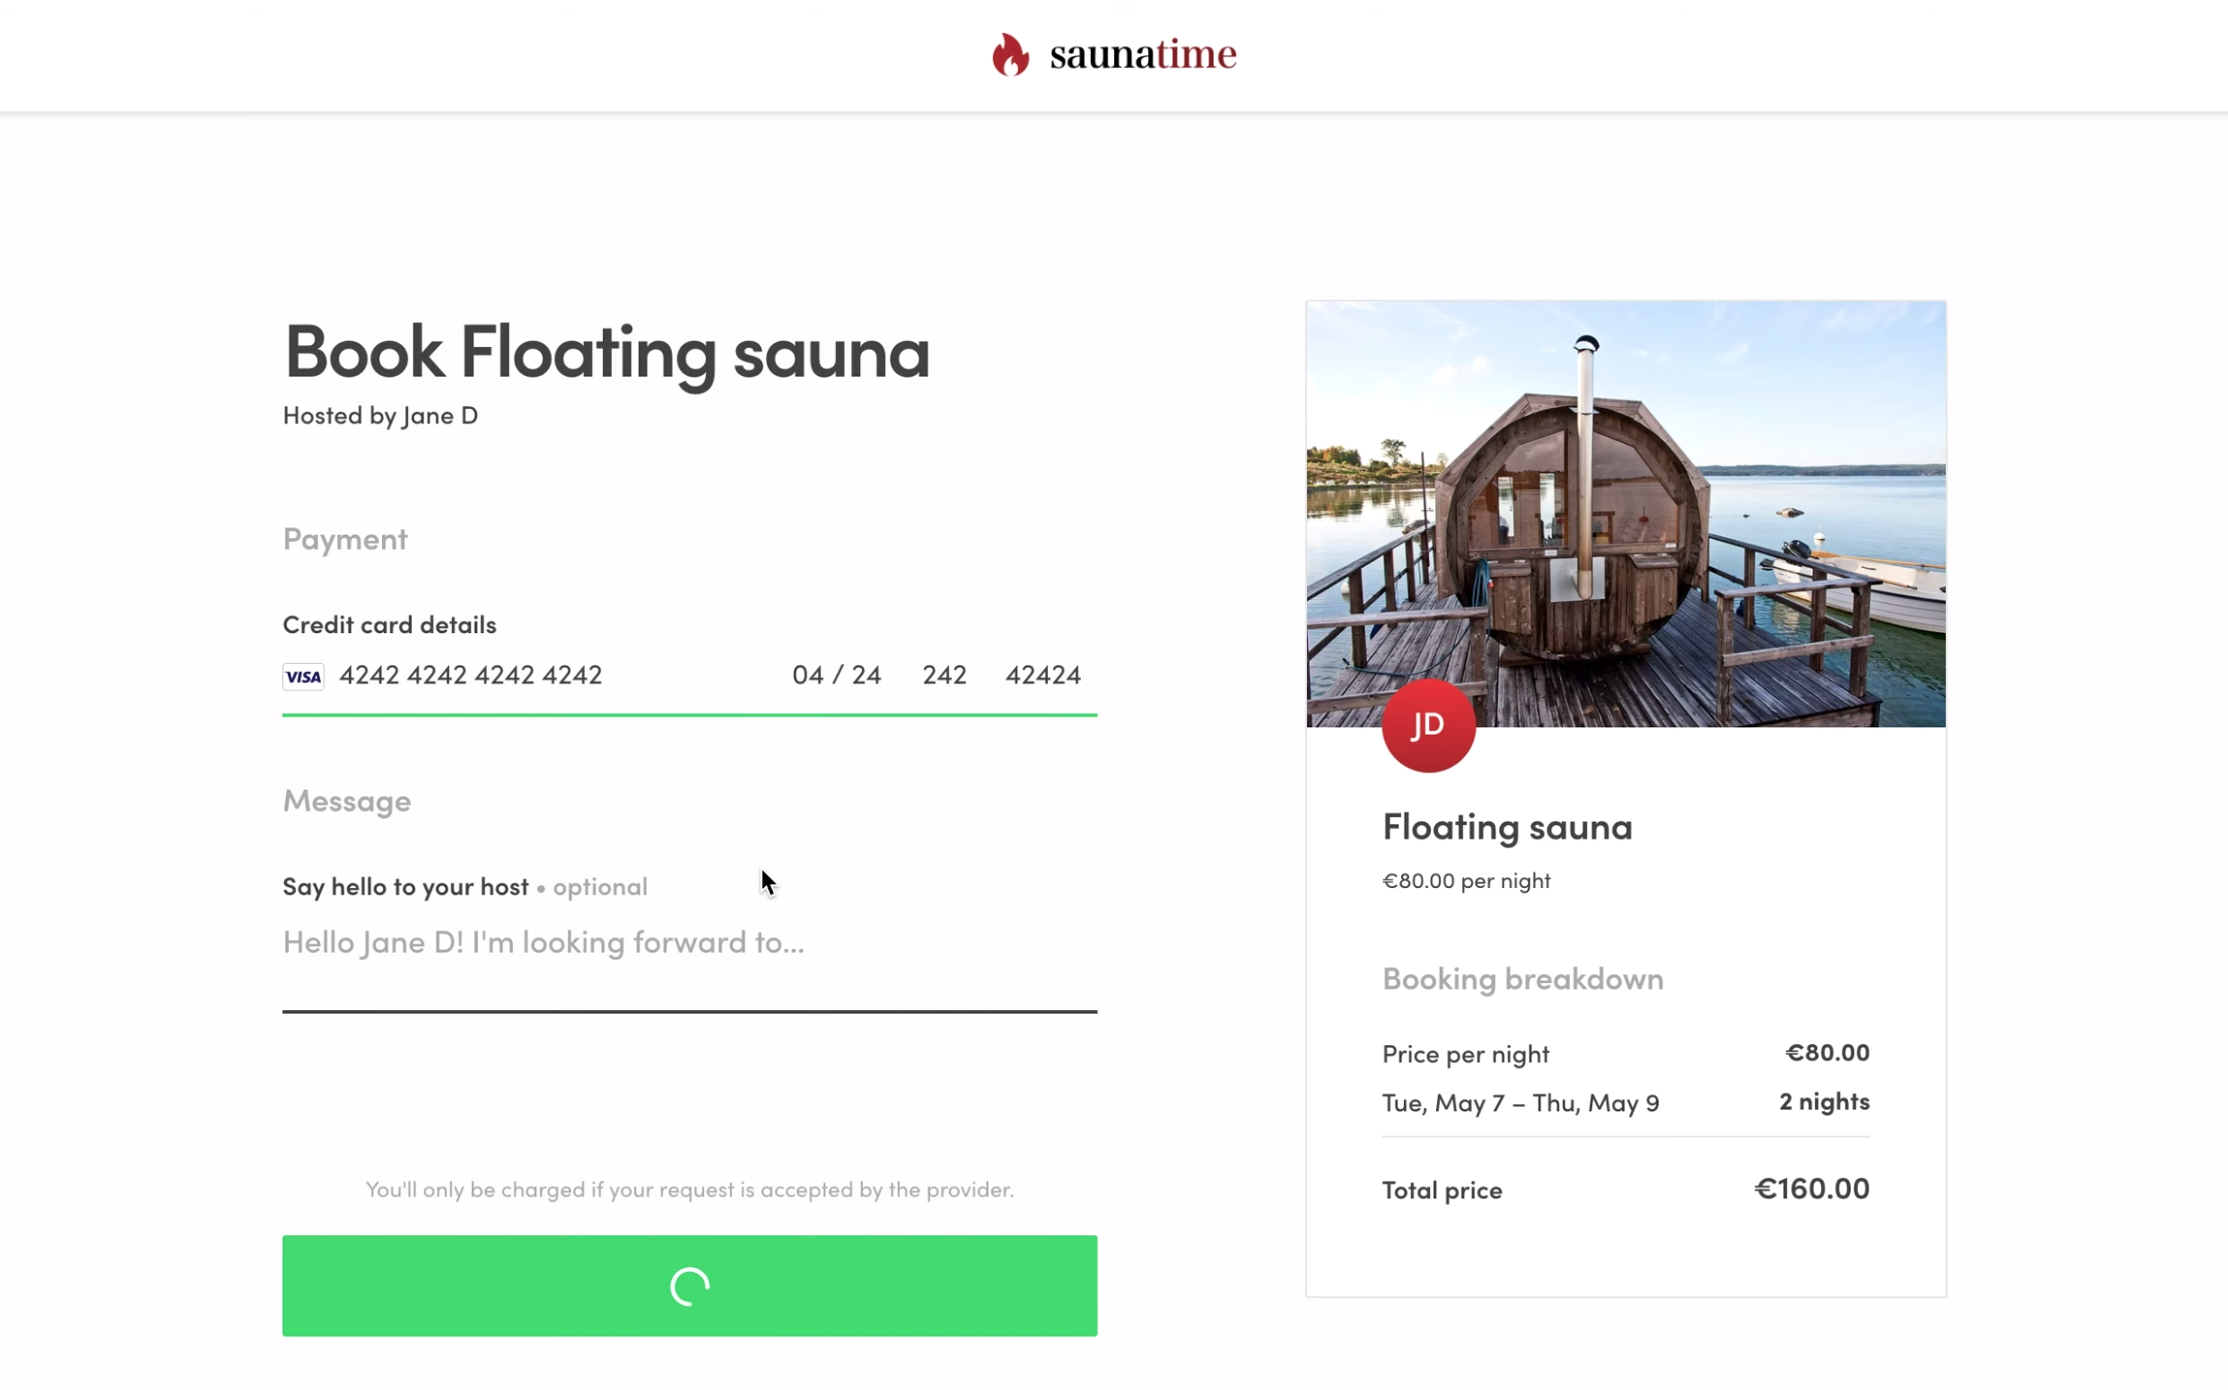Click the CVC field showing 242

click(943, 675)
